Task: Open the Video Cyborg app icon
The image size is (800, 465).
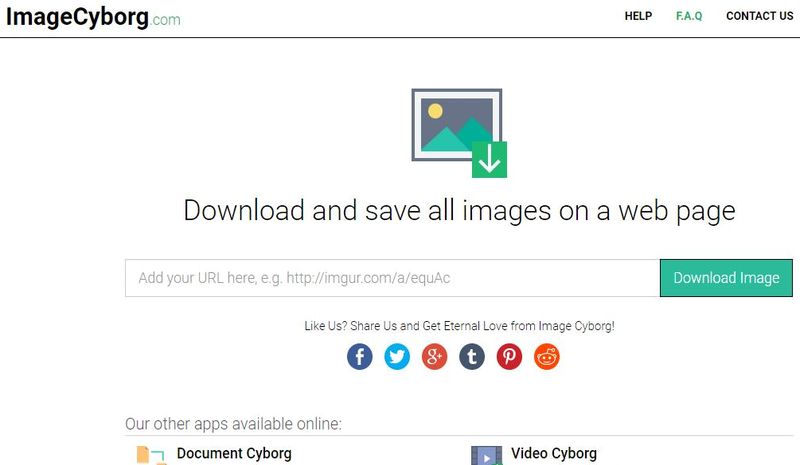Action: click(487, 455)
